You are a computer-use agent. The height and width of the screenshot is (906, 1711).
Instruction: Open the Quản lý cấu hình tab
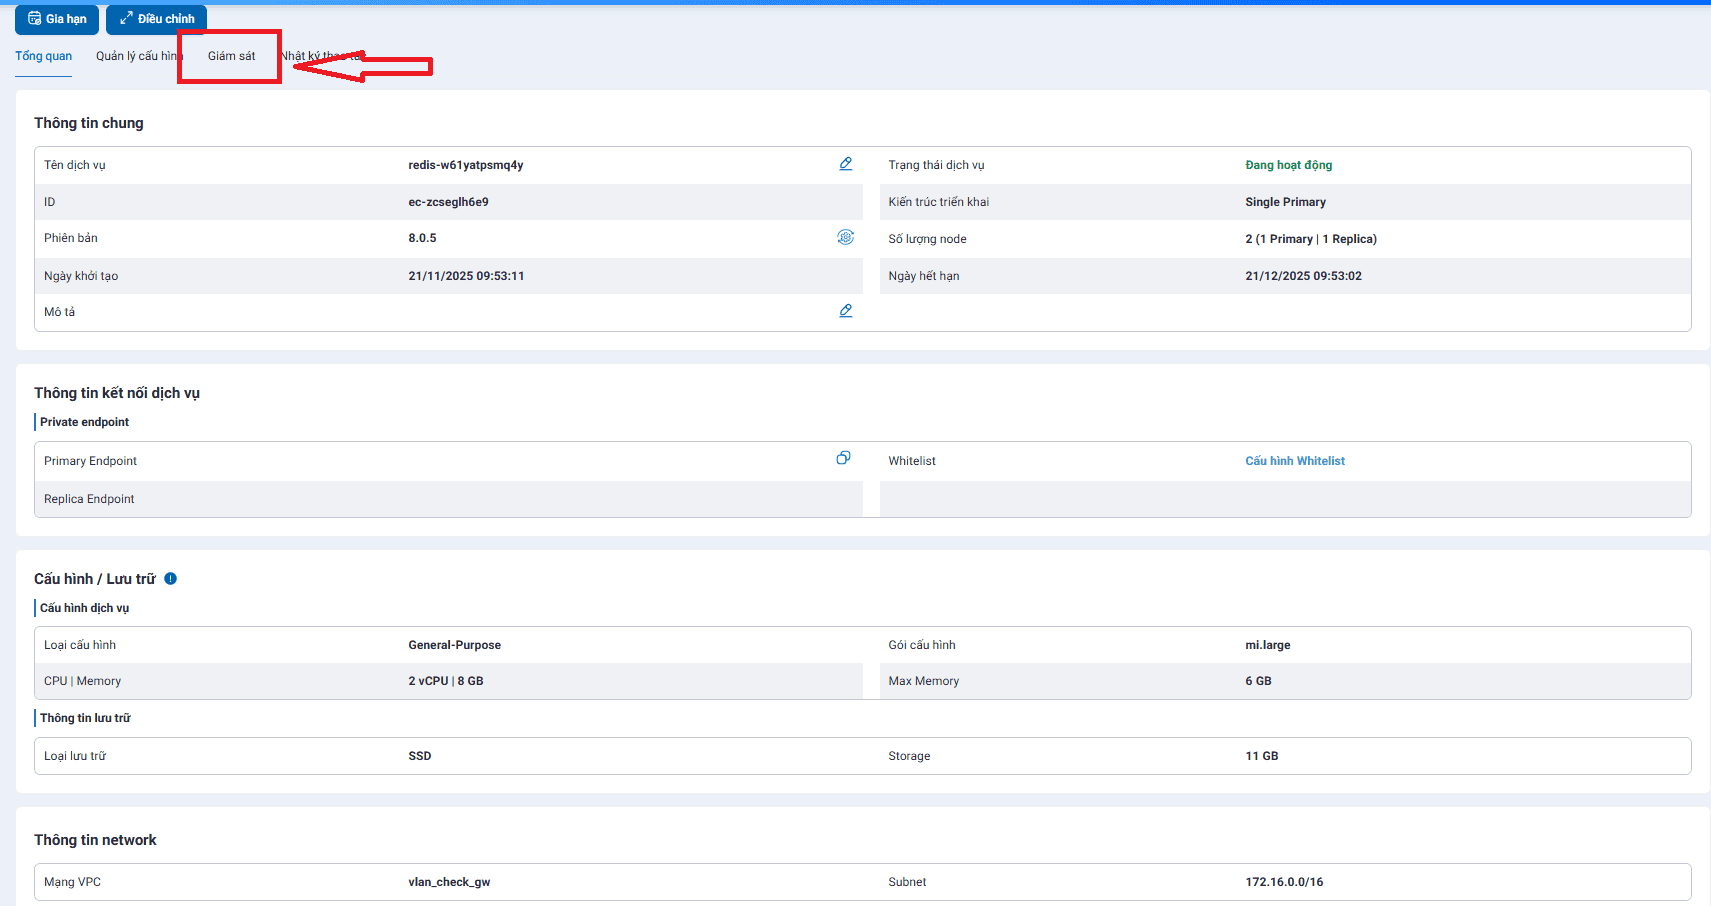click(138, 56)
